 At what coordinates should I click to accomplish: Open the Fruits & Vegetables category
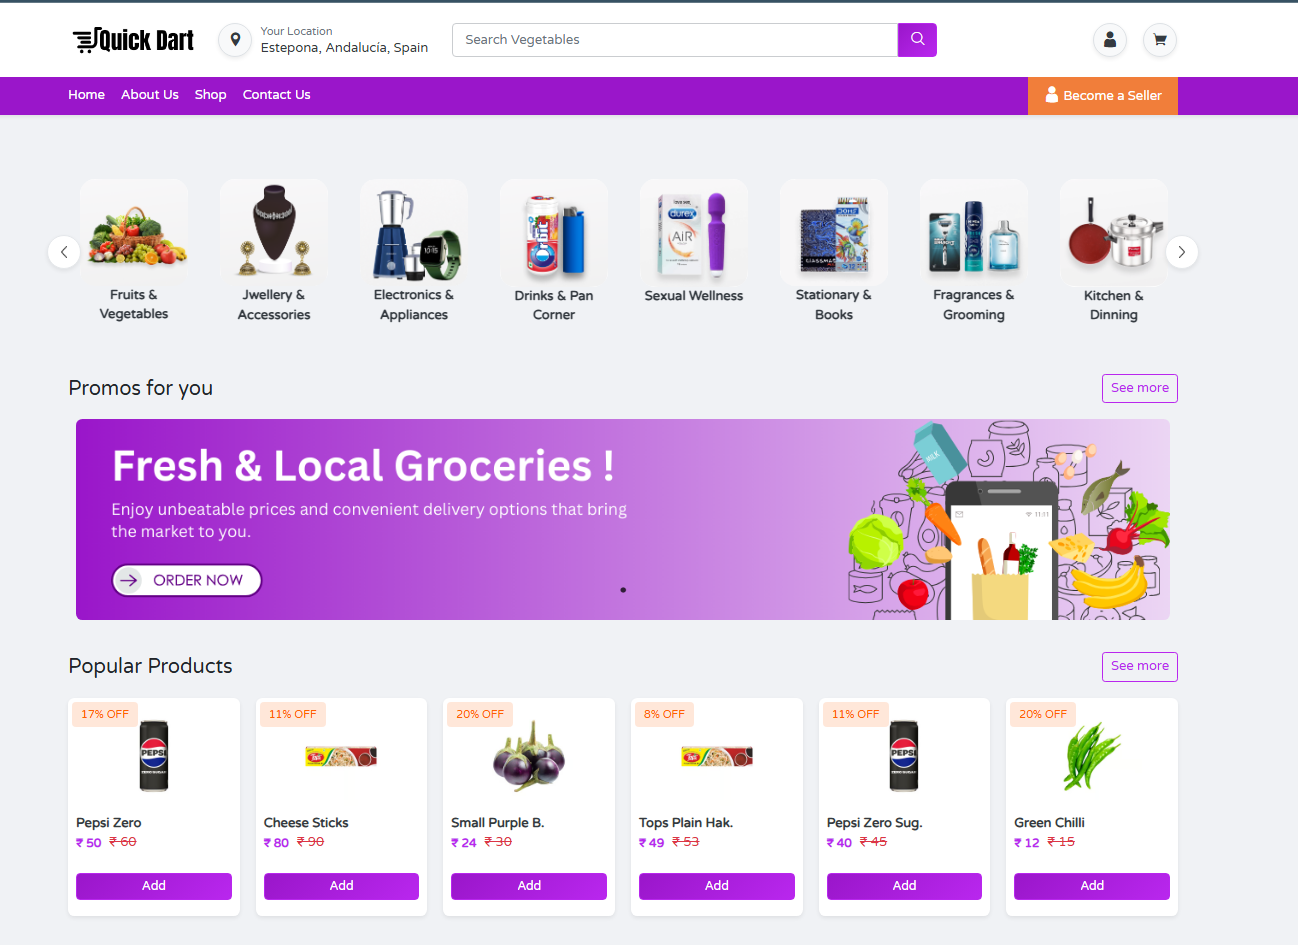pyautogui.click(x=134, y=251)
